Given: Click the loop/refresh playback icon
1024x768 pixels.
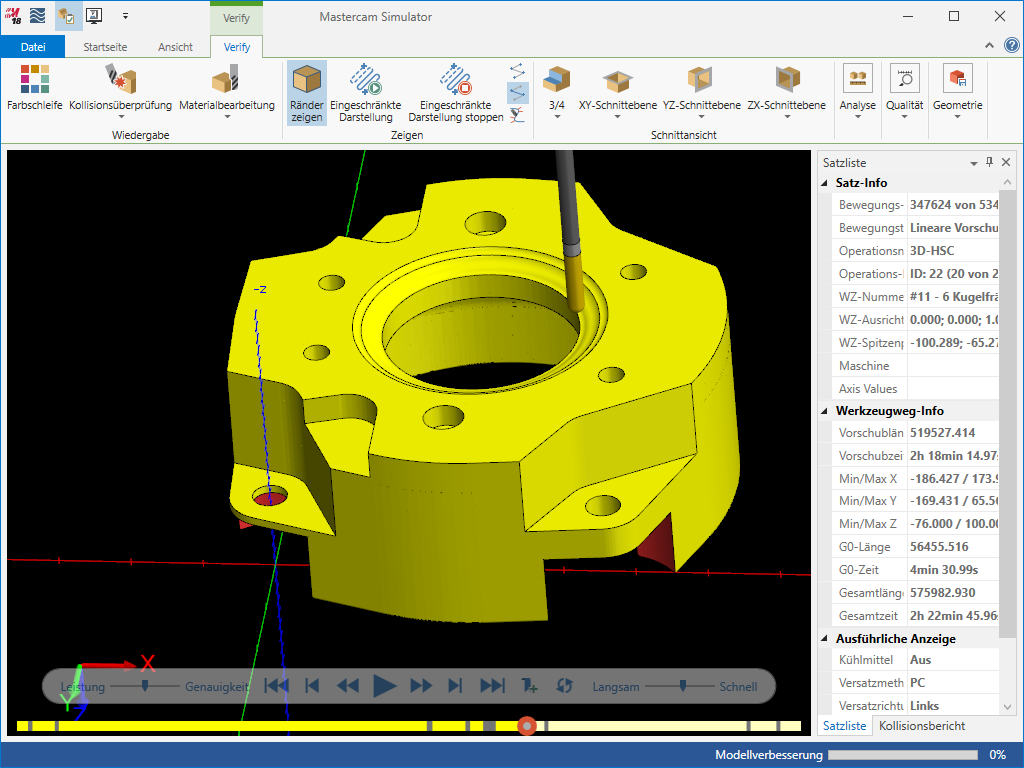Looking at the screenshot, I should (564, 686).
